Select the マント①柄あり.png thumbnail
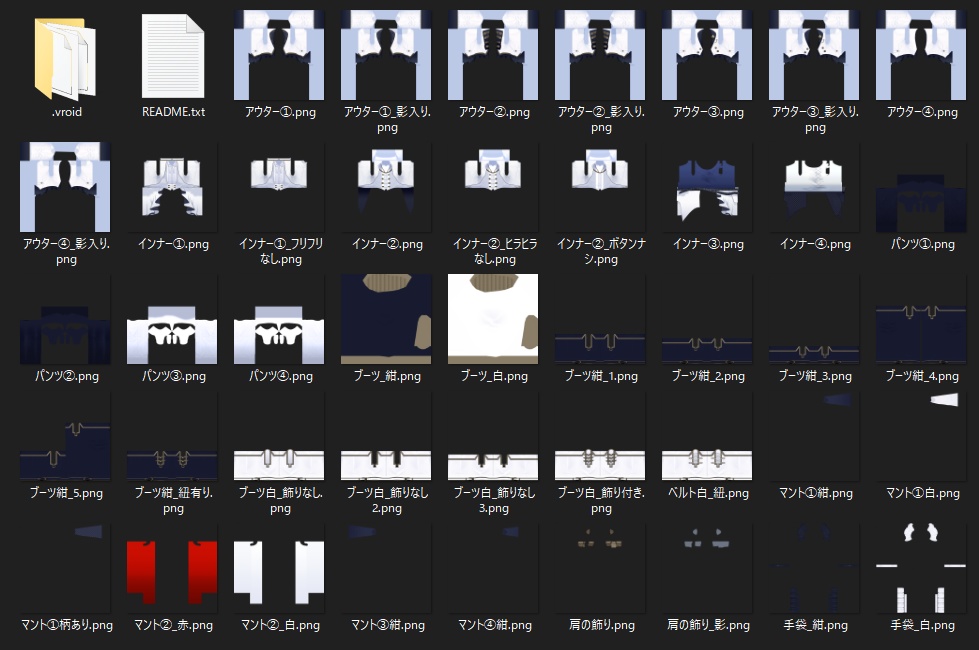 point(65,568)
